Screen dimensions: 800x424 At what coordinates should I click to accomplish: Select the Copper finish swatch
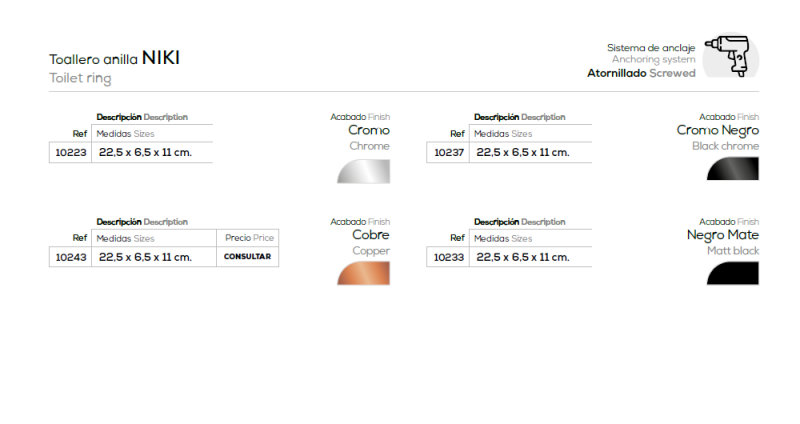point(363,273)
